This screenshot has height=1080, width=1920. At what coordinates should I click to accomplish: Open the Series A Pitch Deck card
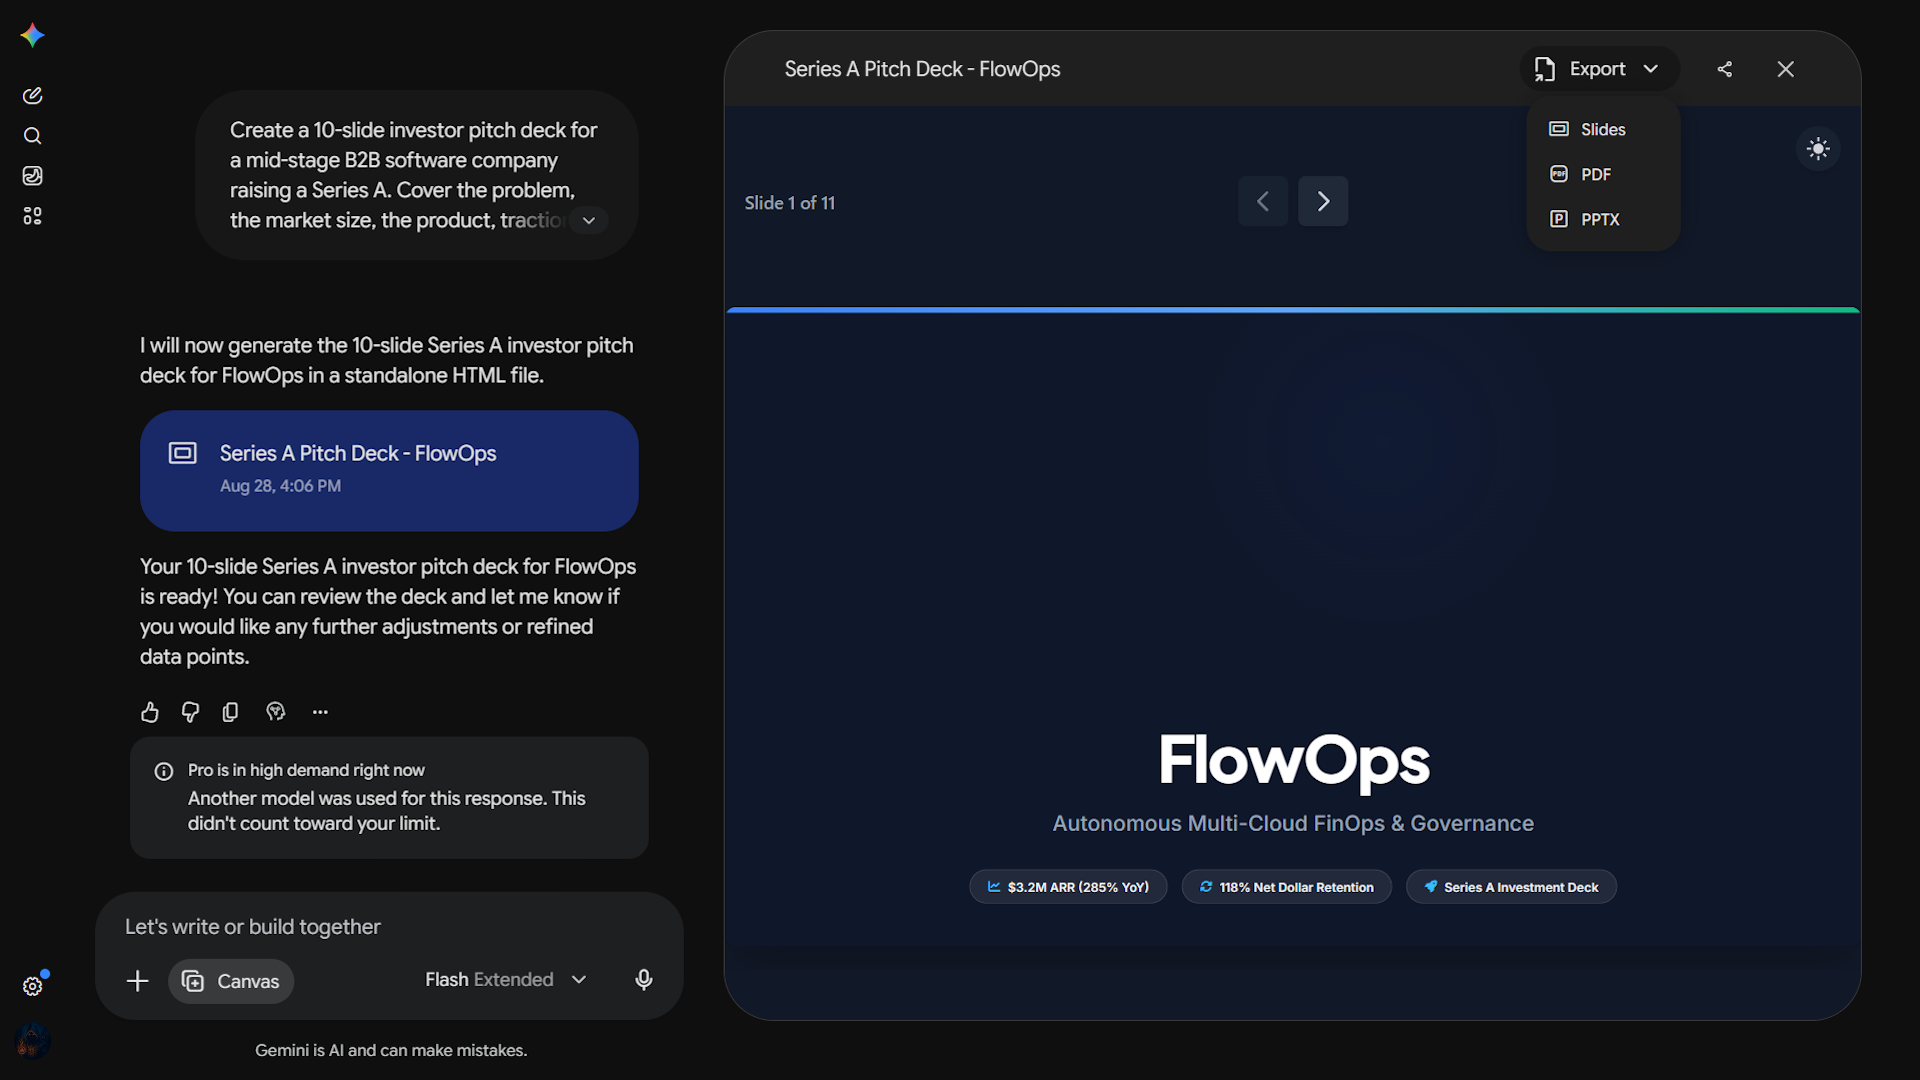tap(389, 470)
